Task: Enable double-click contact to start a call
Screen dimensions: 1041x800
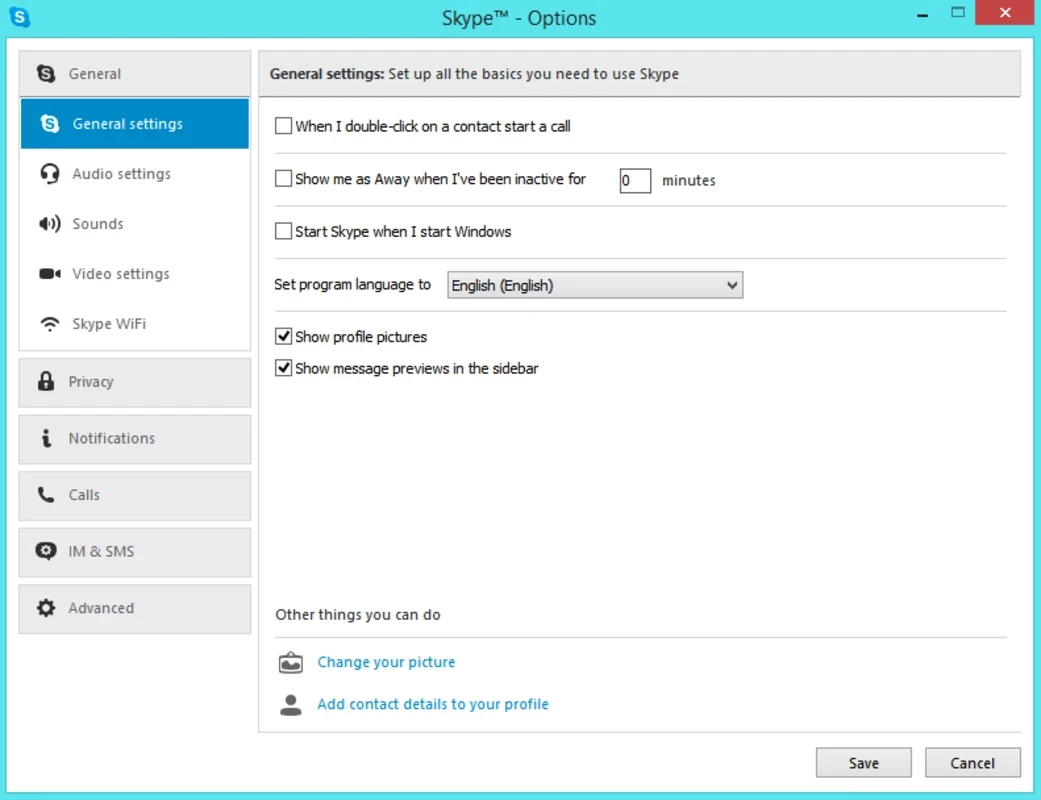Action: point(283,127)
